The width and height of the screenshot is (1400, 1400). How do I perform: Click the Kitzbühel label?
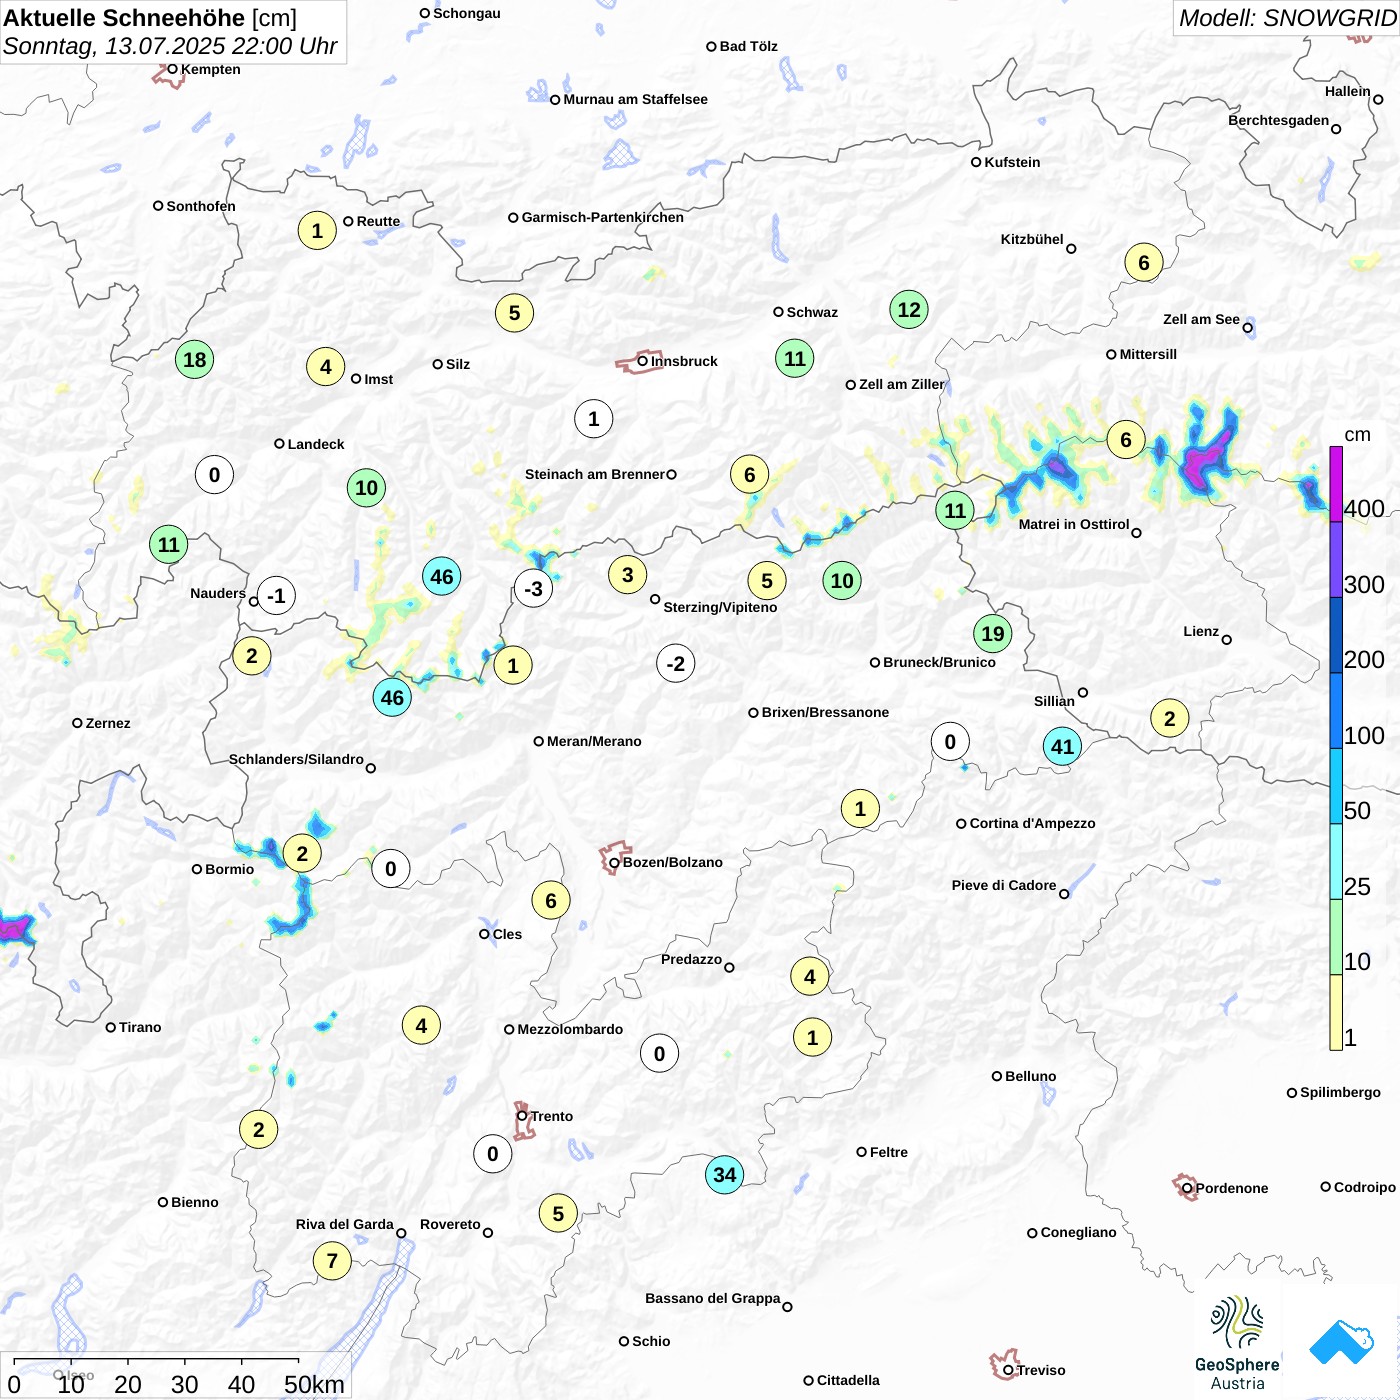1032,239
